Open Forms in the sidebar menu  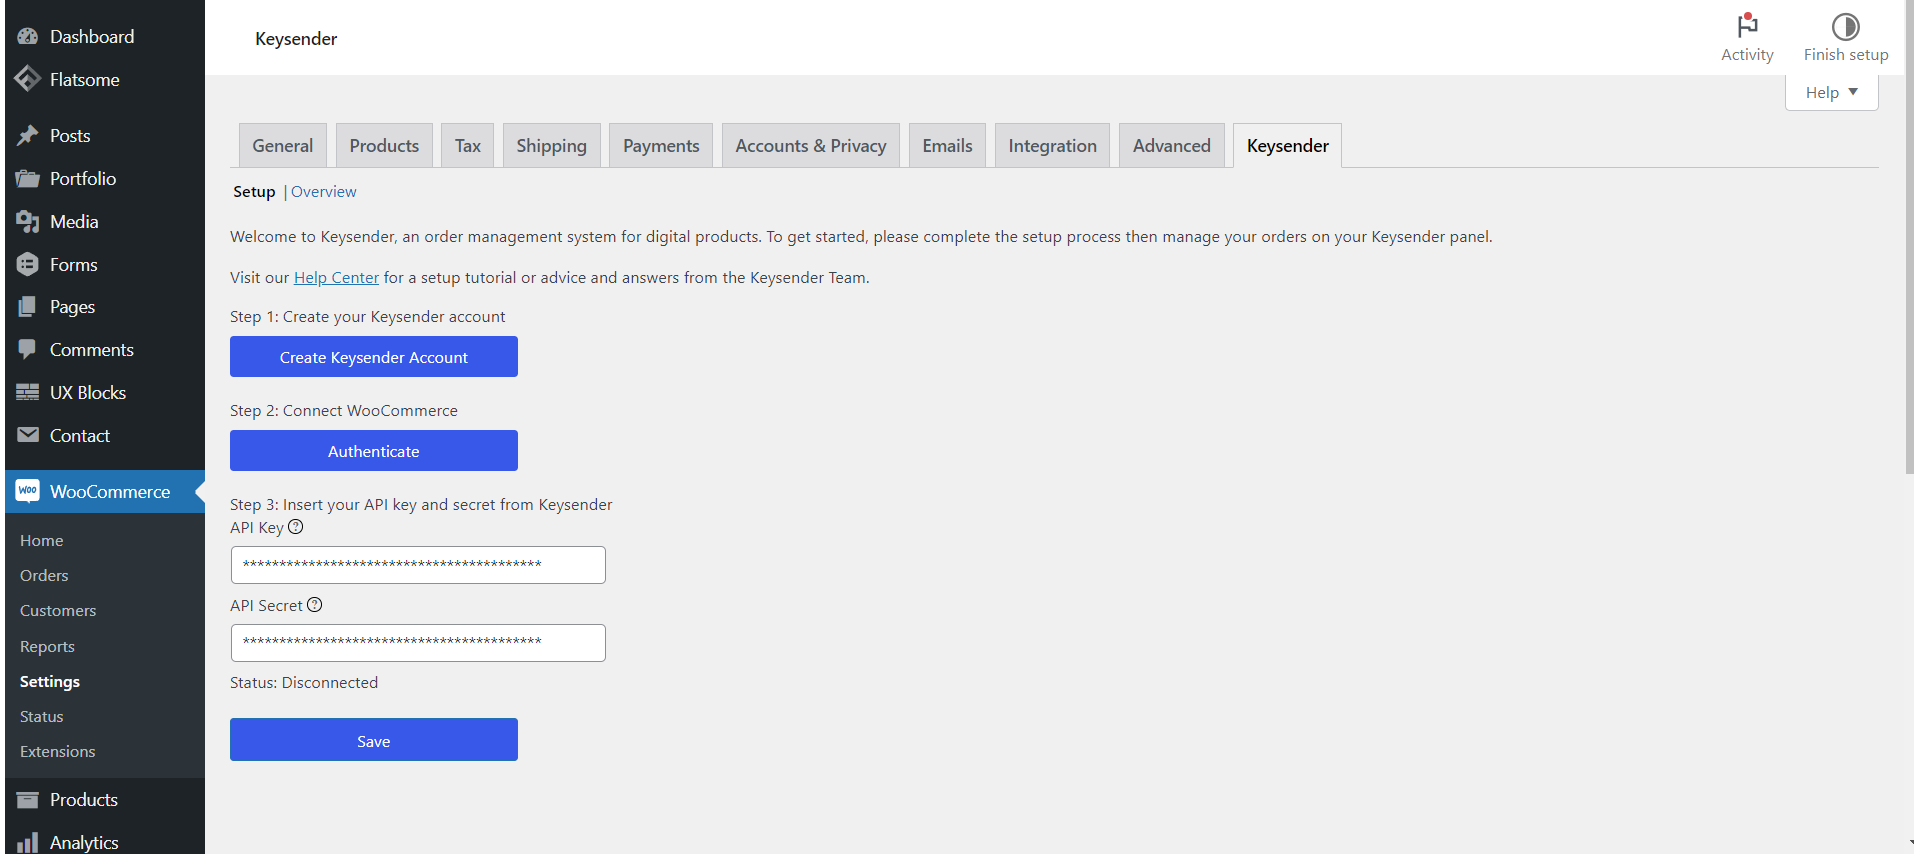point(74,264)
